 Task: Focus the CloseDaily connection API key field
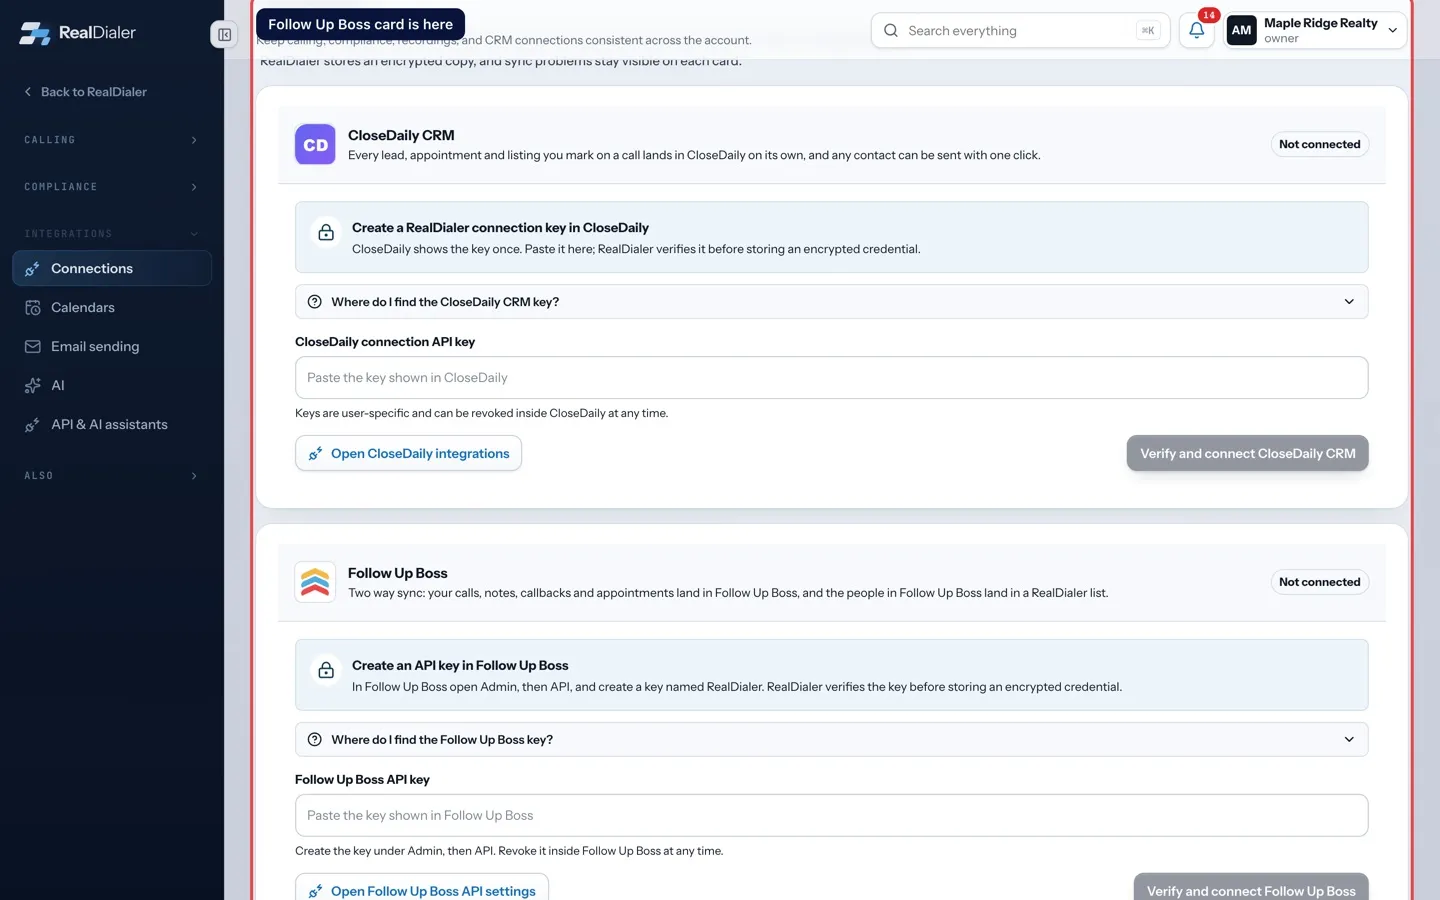[x=831, y=378]
